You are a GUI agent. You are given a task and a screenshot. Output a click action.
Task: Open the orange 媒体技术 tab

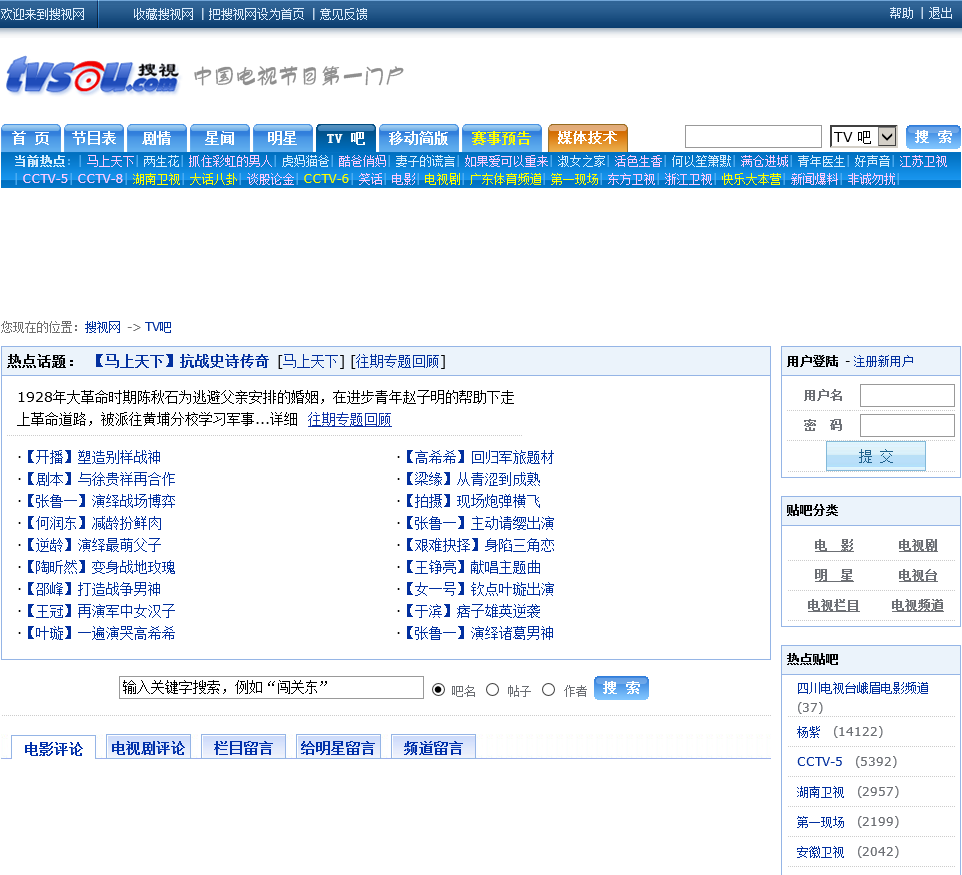pos(587,137)
